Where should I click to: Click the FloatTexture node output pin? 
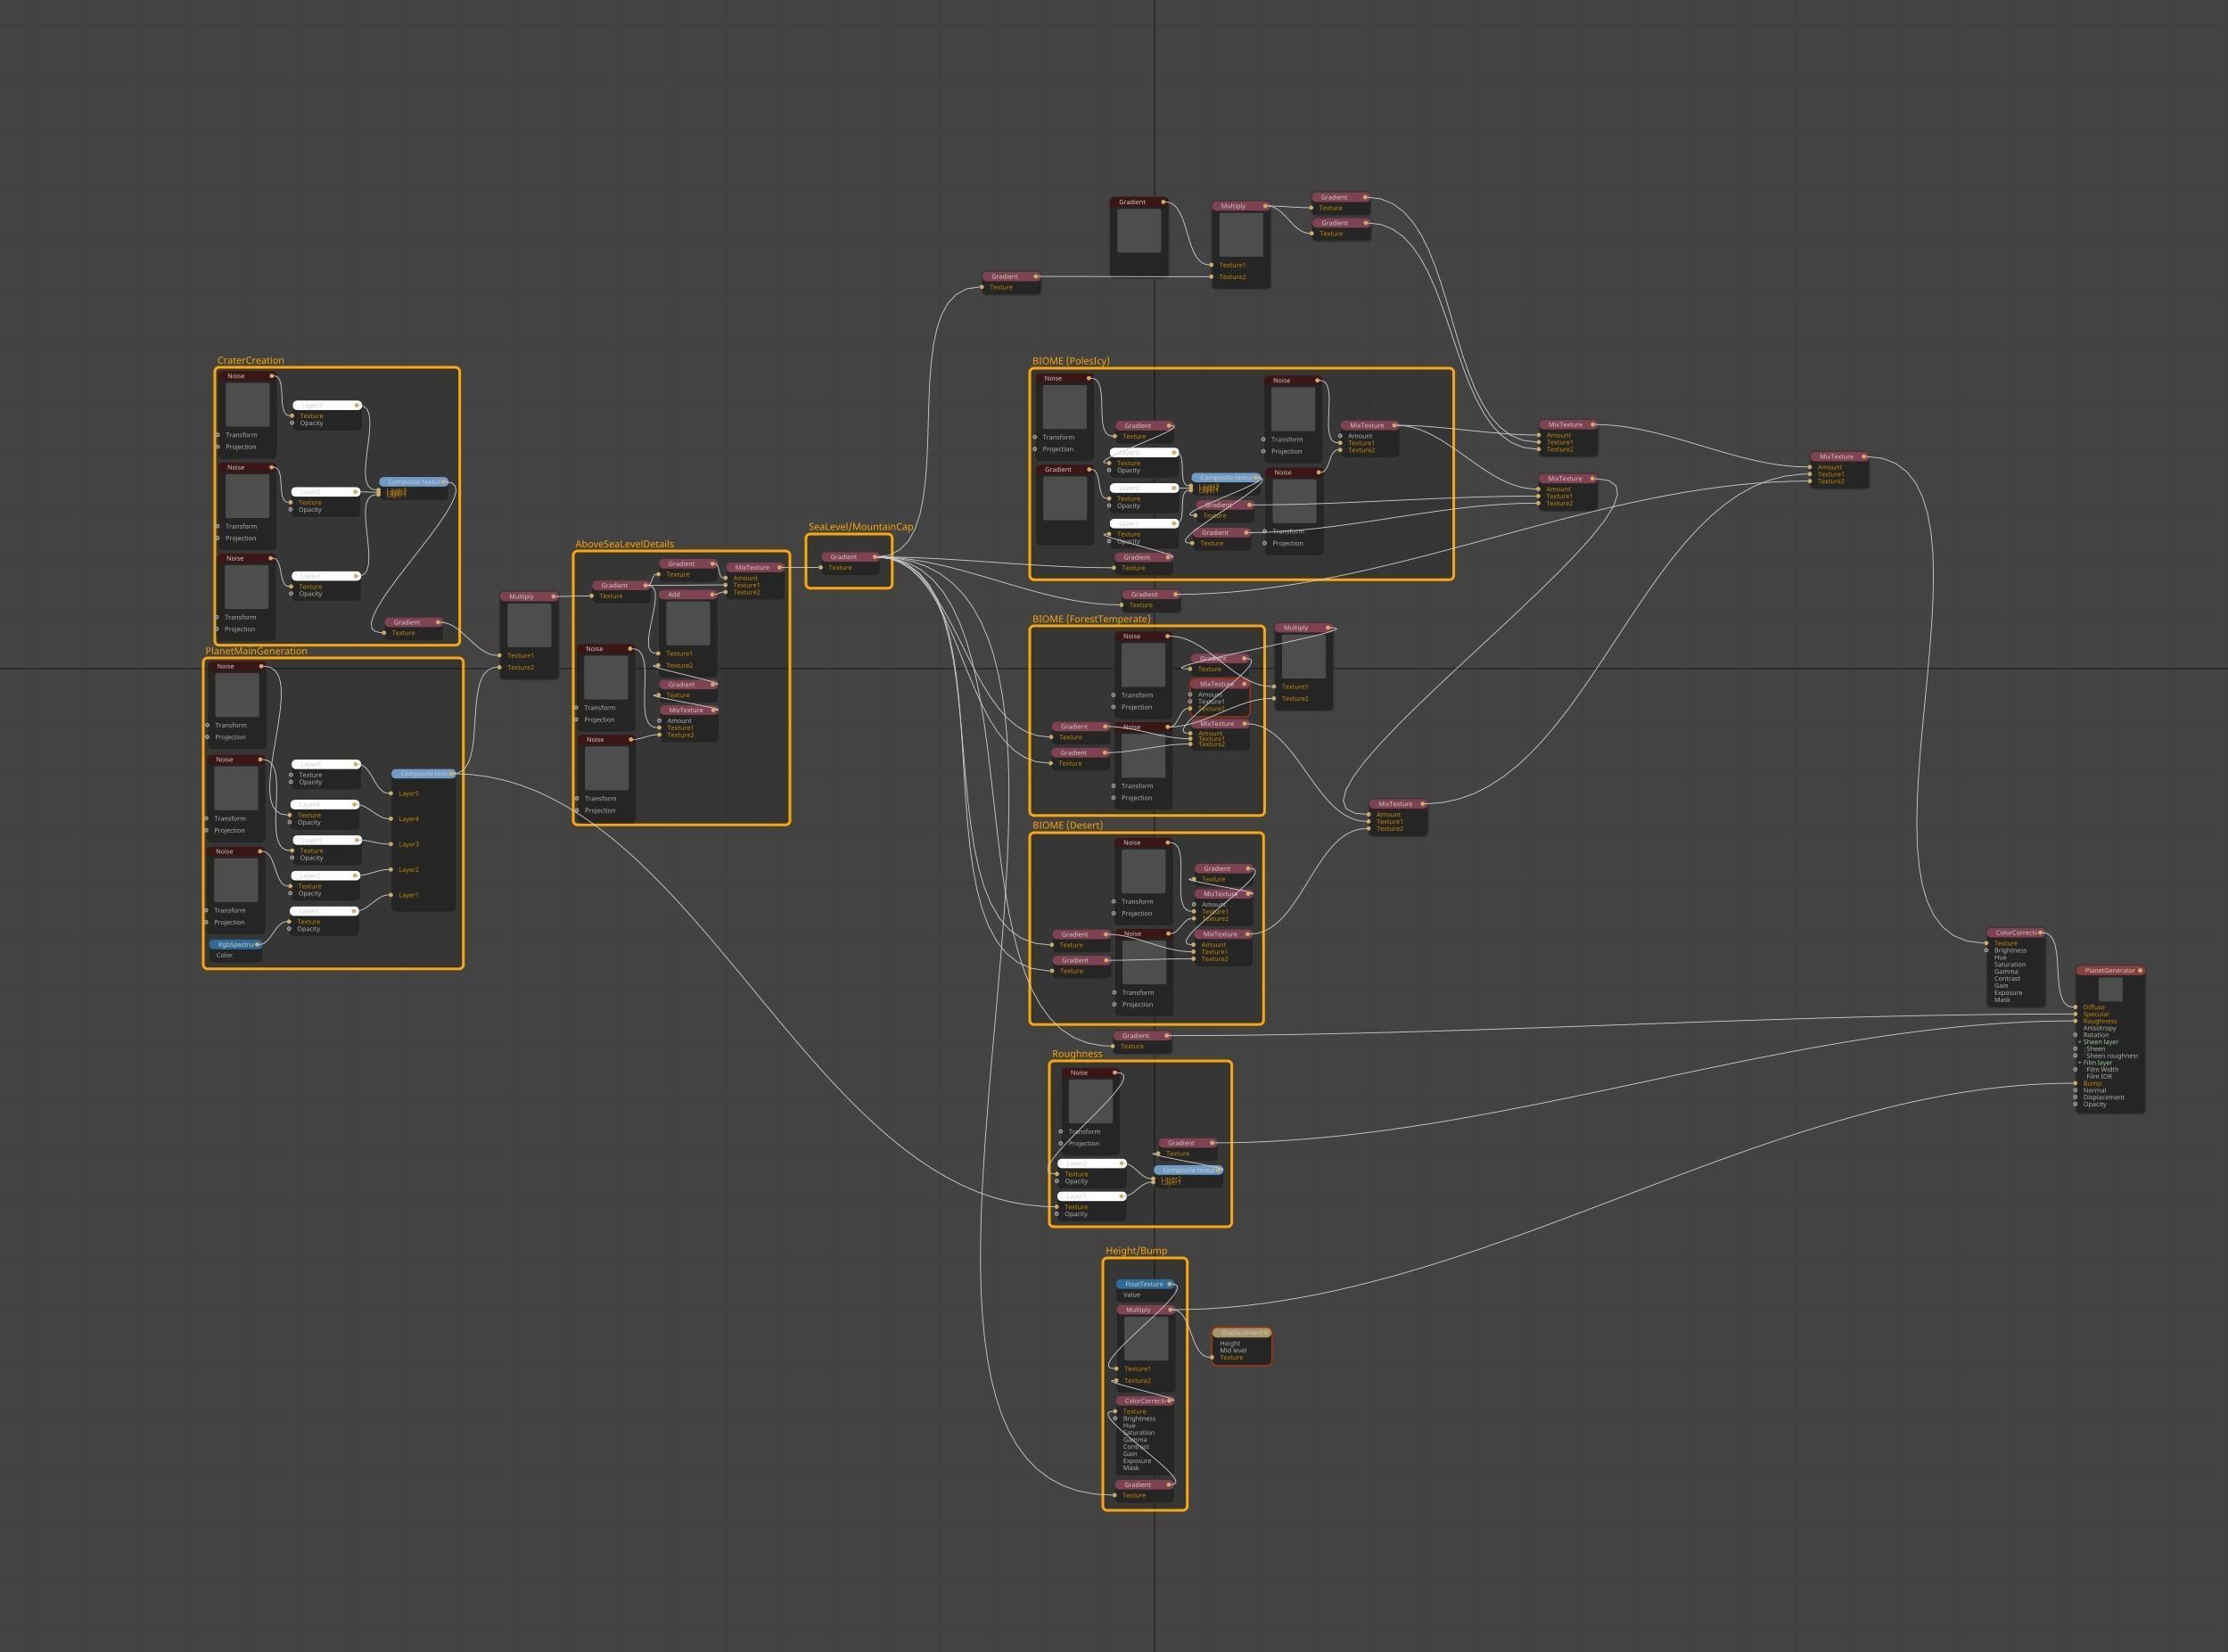point(1169,1284)
